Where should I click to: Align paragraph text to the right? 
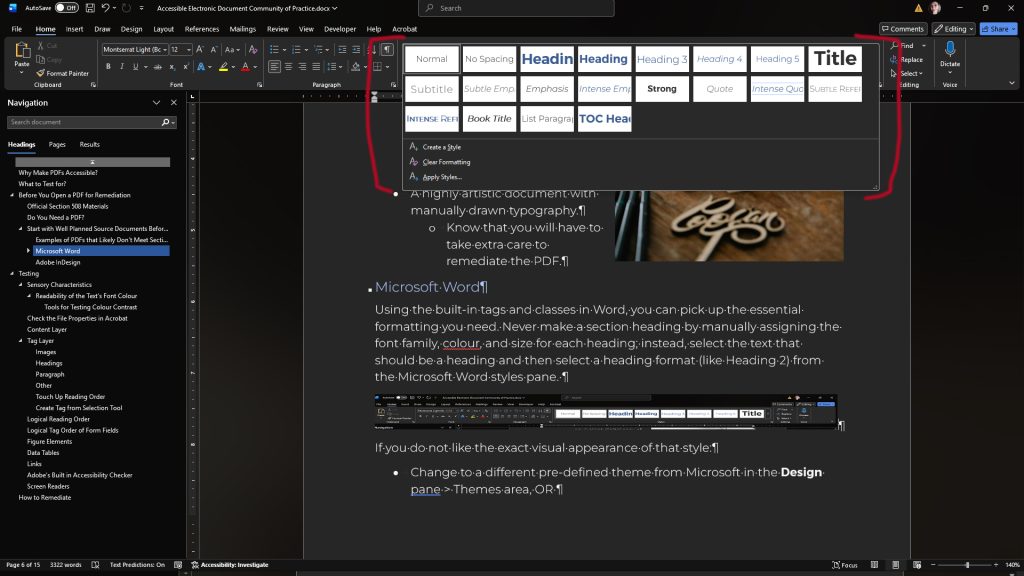pos(302,67)
